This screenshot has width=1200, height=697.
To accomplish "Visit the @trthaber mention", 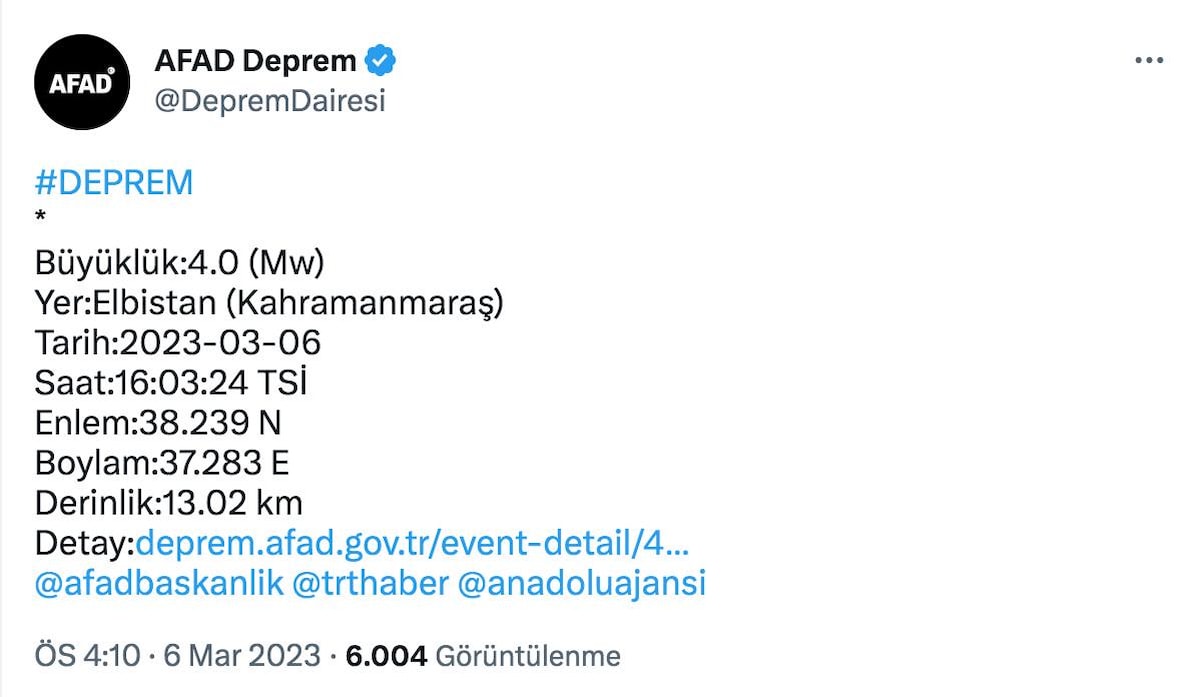I will pyautogui.click(x=370, y=583).
